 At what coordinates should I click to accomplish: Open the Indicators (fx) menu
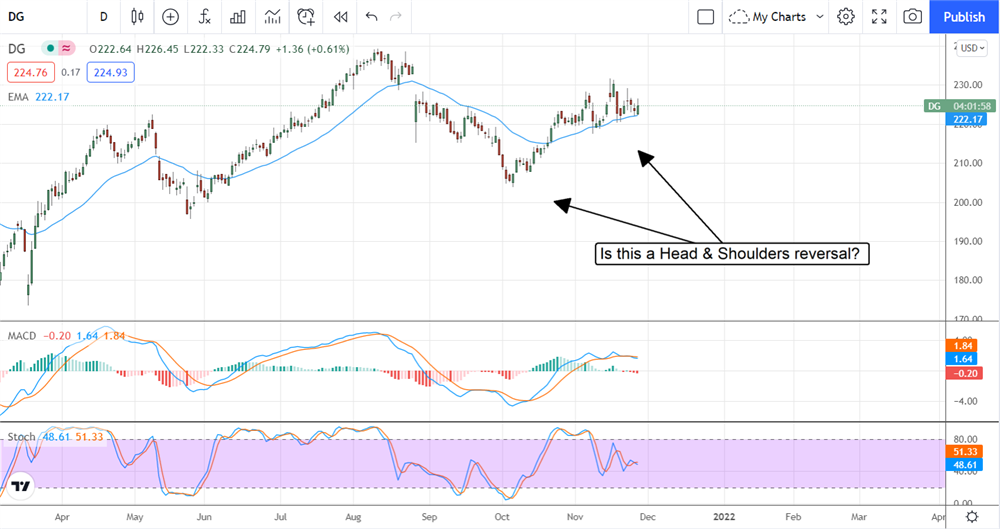204,16
